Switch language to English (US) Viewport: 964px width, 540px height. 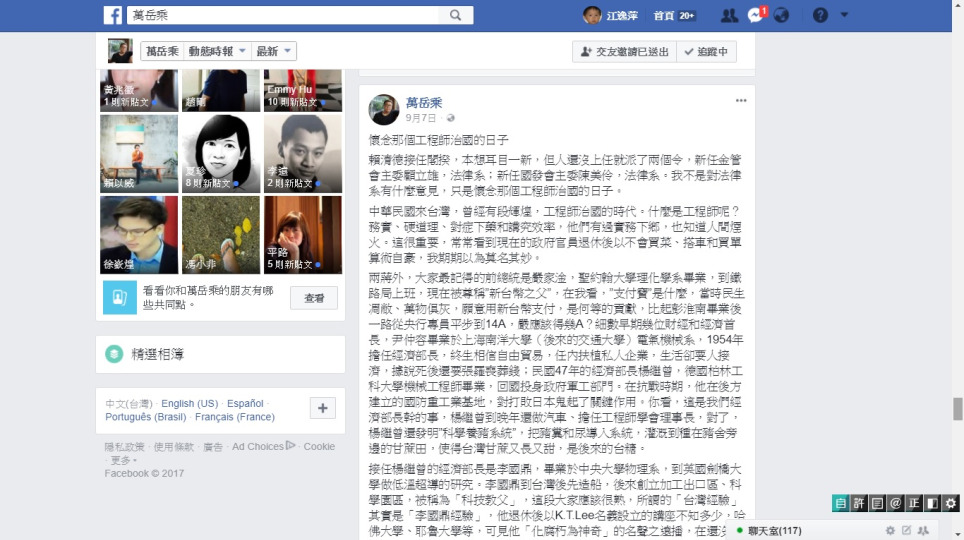[189, 403]
